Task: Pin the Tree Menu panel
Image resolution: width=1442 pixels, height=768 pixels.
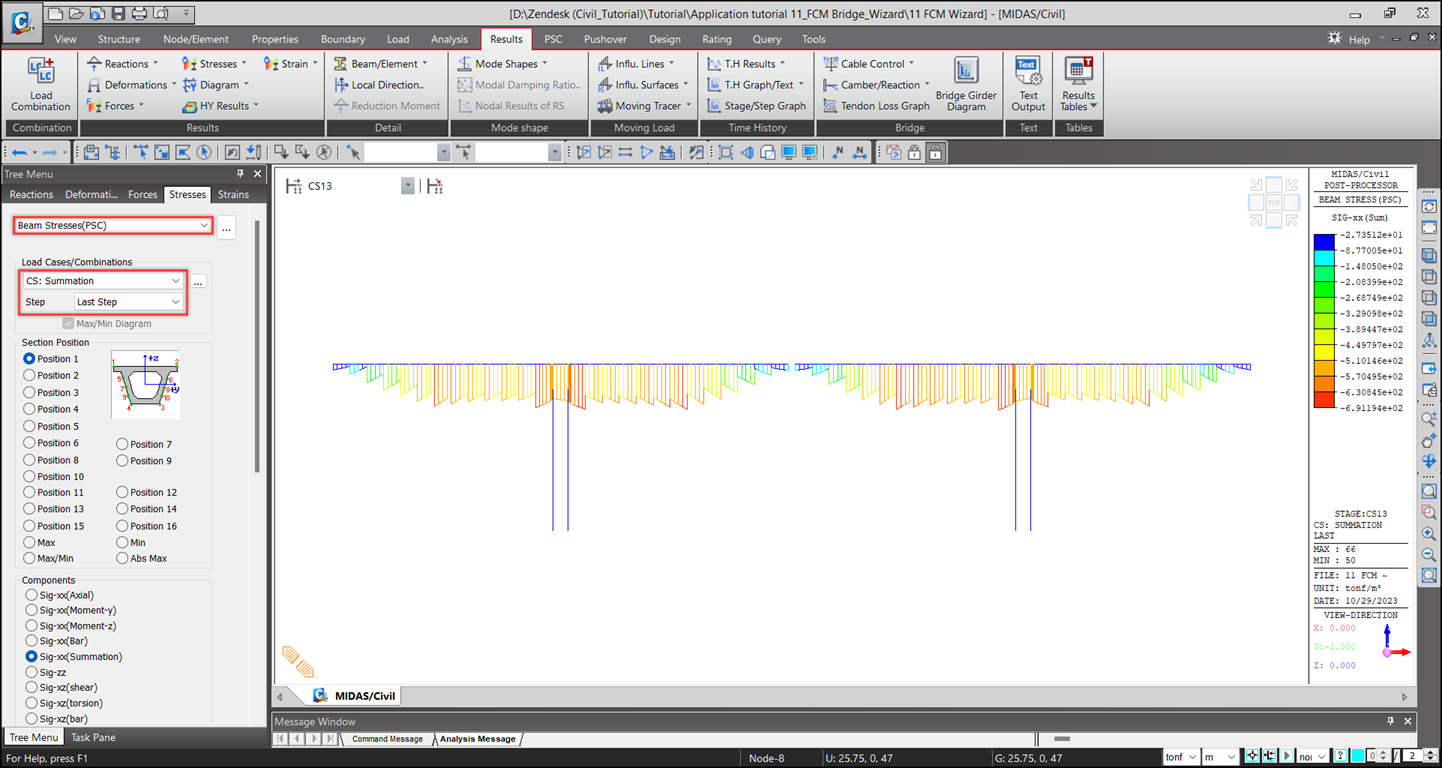Action: tap(240, 174)
